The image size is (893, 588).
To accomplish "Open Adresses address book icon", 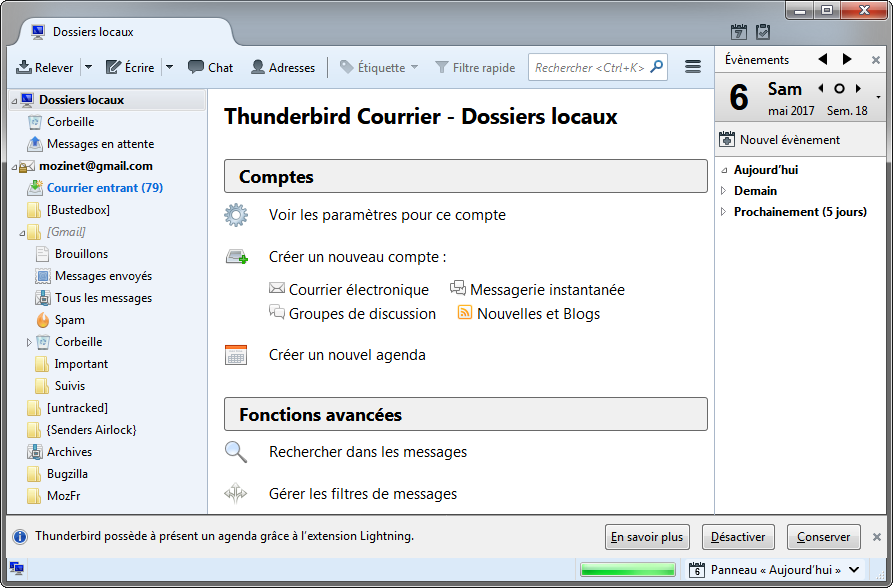I will click(258, 67).
